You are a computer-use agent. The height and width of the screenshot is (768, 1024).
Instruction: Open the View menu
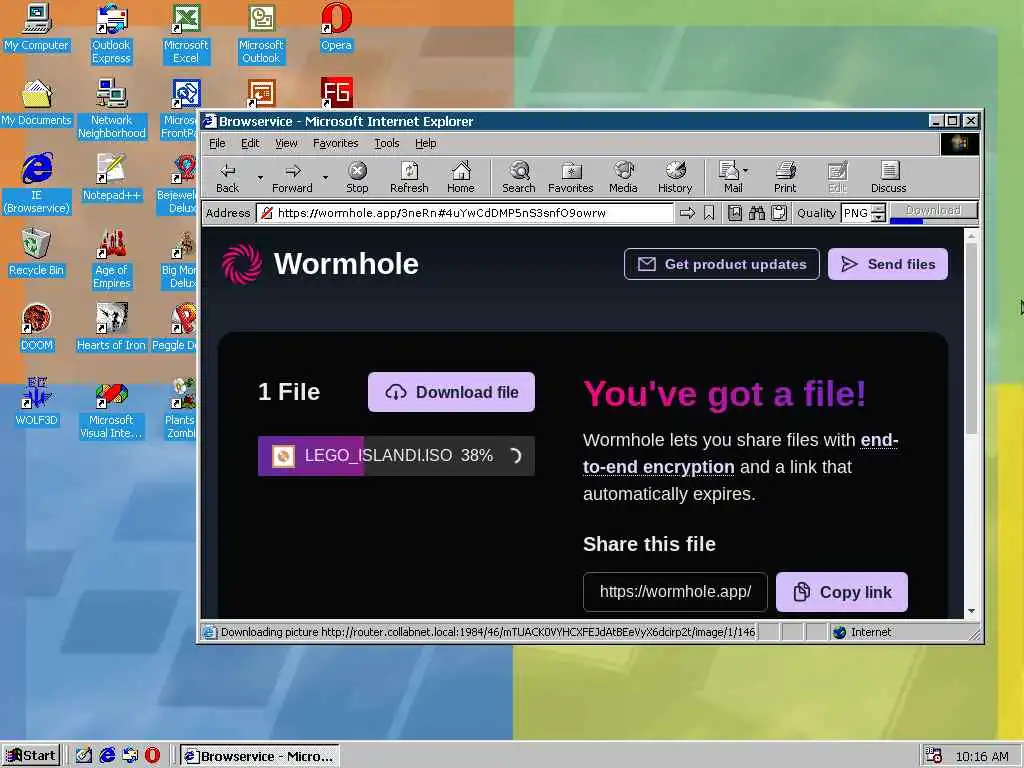coord(286,143)
